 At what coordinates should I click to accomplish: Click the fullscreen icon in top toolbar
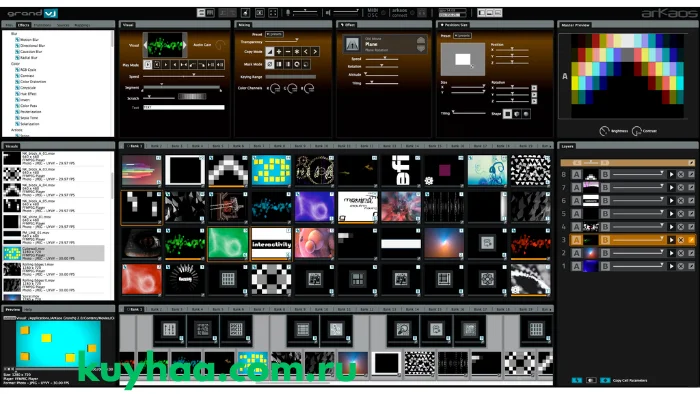point(273,13)
